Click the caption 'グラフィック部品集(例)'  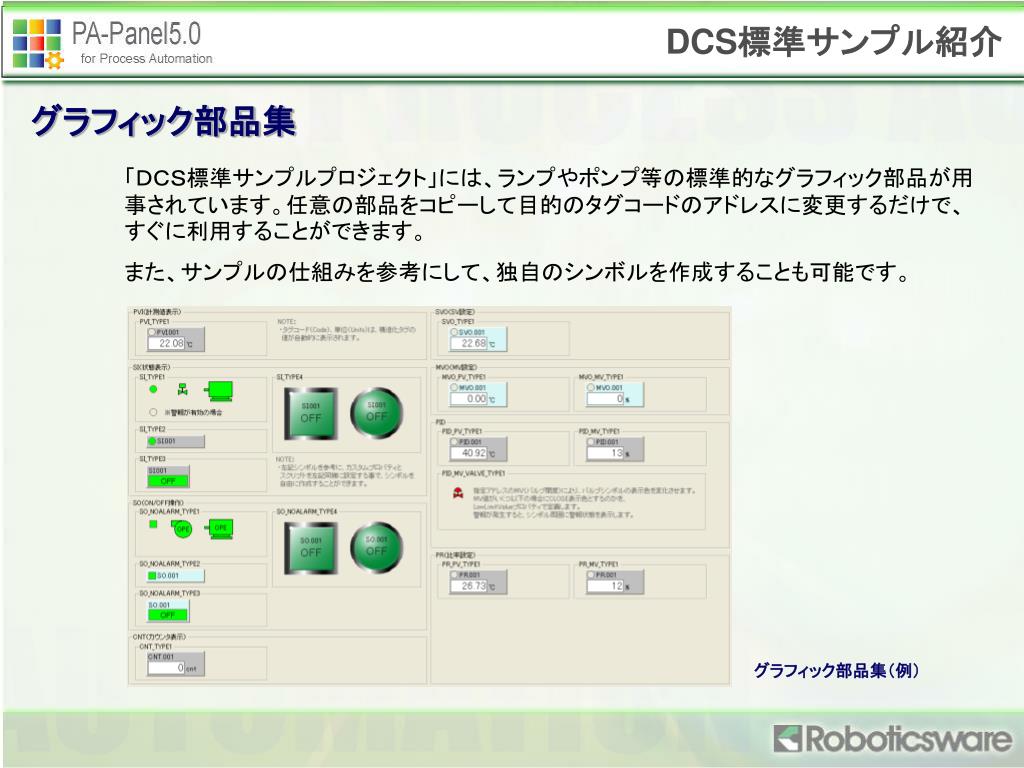coord(837,671)
